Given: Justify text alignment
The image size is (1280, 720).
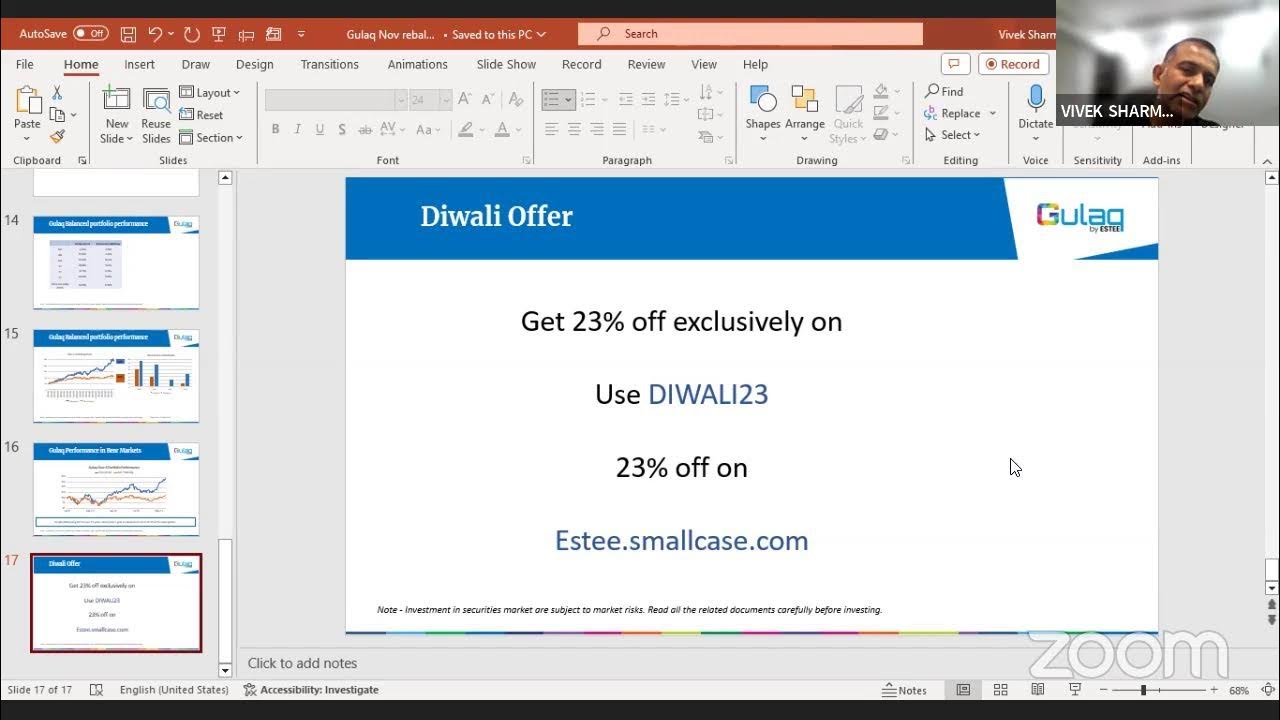Looking at the screenshot, I should [x=620, y=129].
